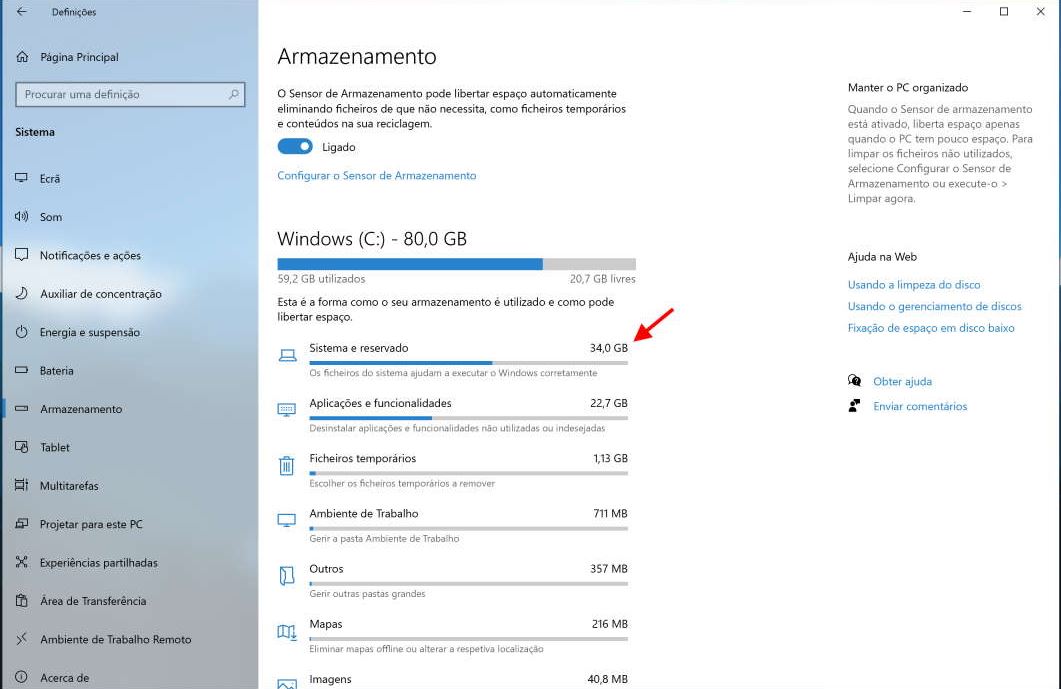The width and height of the screenshot is (1061, 689).
Task: Turn off the Storage Sense Ligado toggle
Action: (x=295, y=146)
